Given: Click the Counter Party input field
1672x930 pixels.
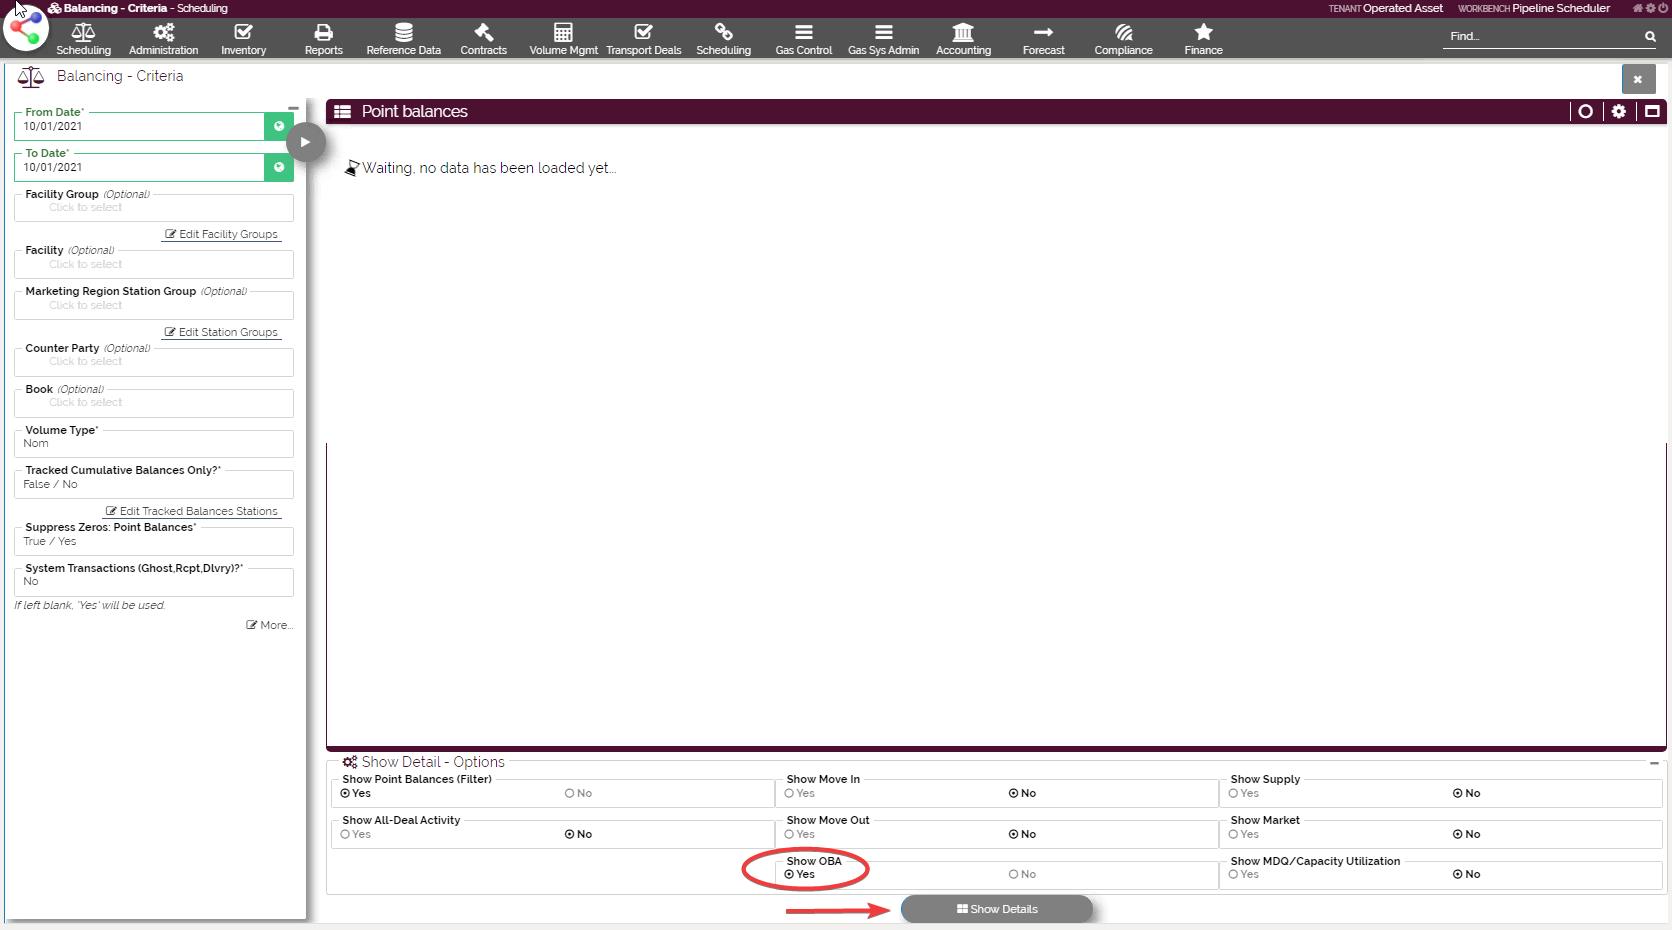Looking at the screenshot, I should [x=153, y=362].
